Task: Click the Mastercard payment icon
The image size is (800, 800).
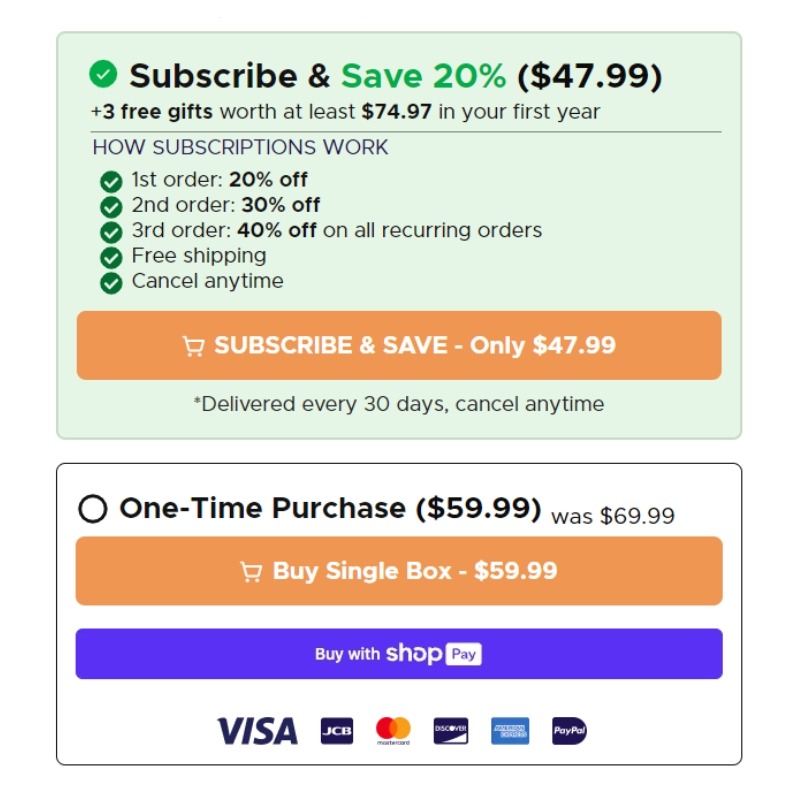Action: point(393,731)
